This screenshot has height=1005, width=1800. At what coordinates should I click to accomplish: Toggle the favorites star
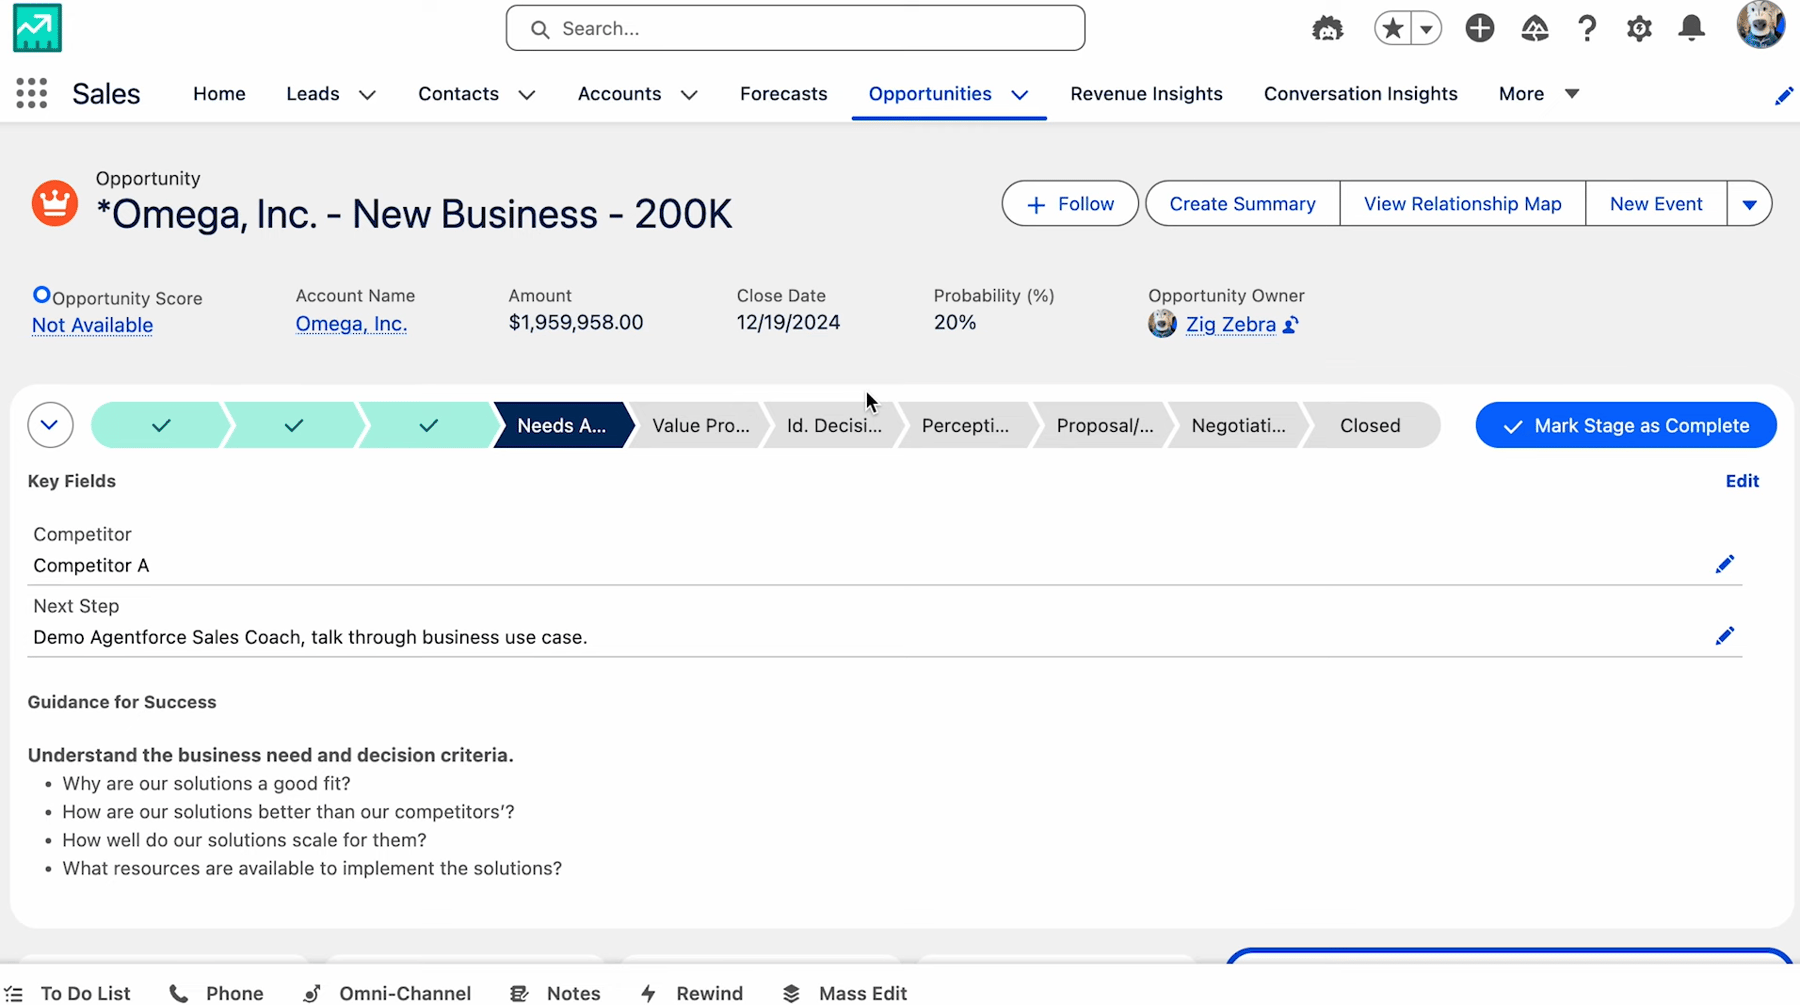click(x=1392, y=28)
